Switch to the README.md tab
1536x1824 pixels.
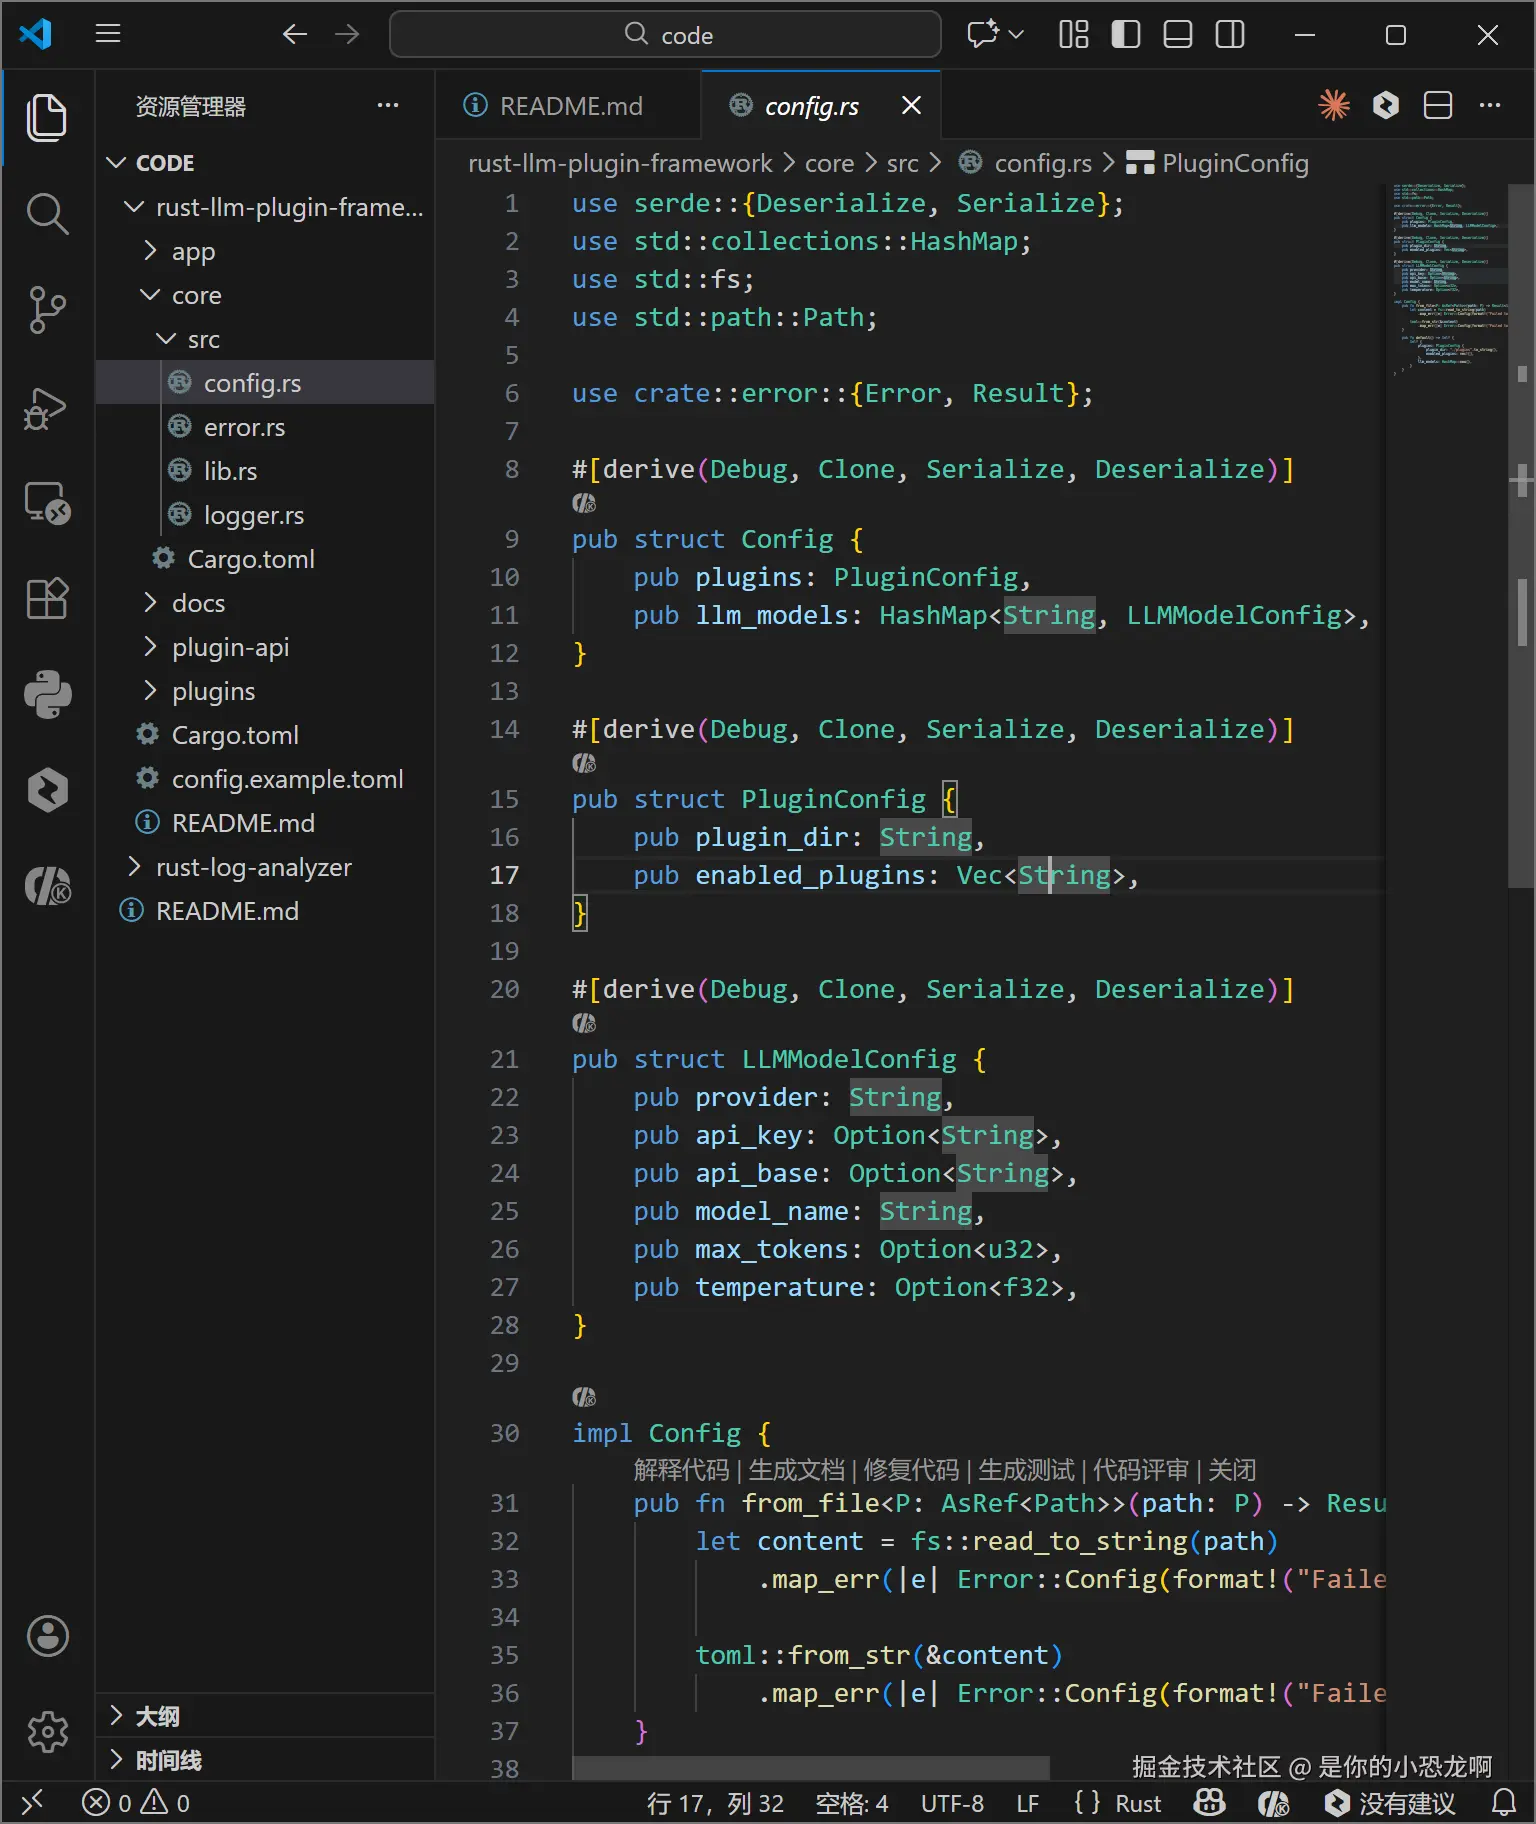(x=569, y=106)
